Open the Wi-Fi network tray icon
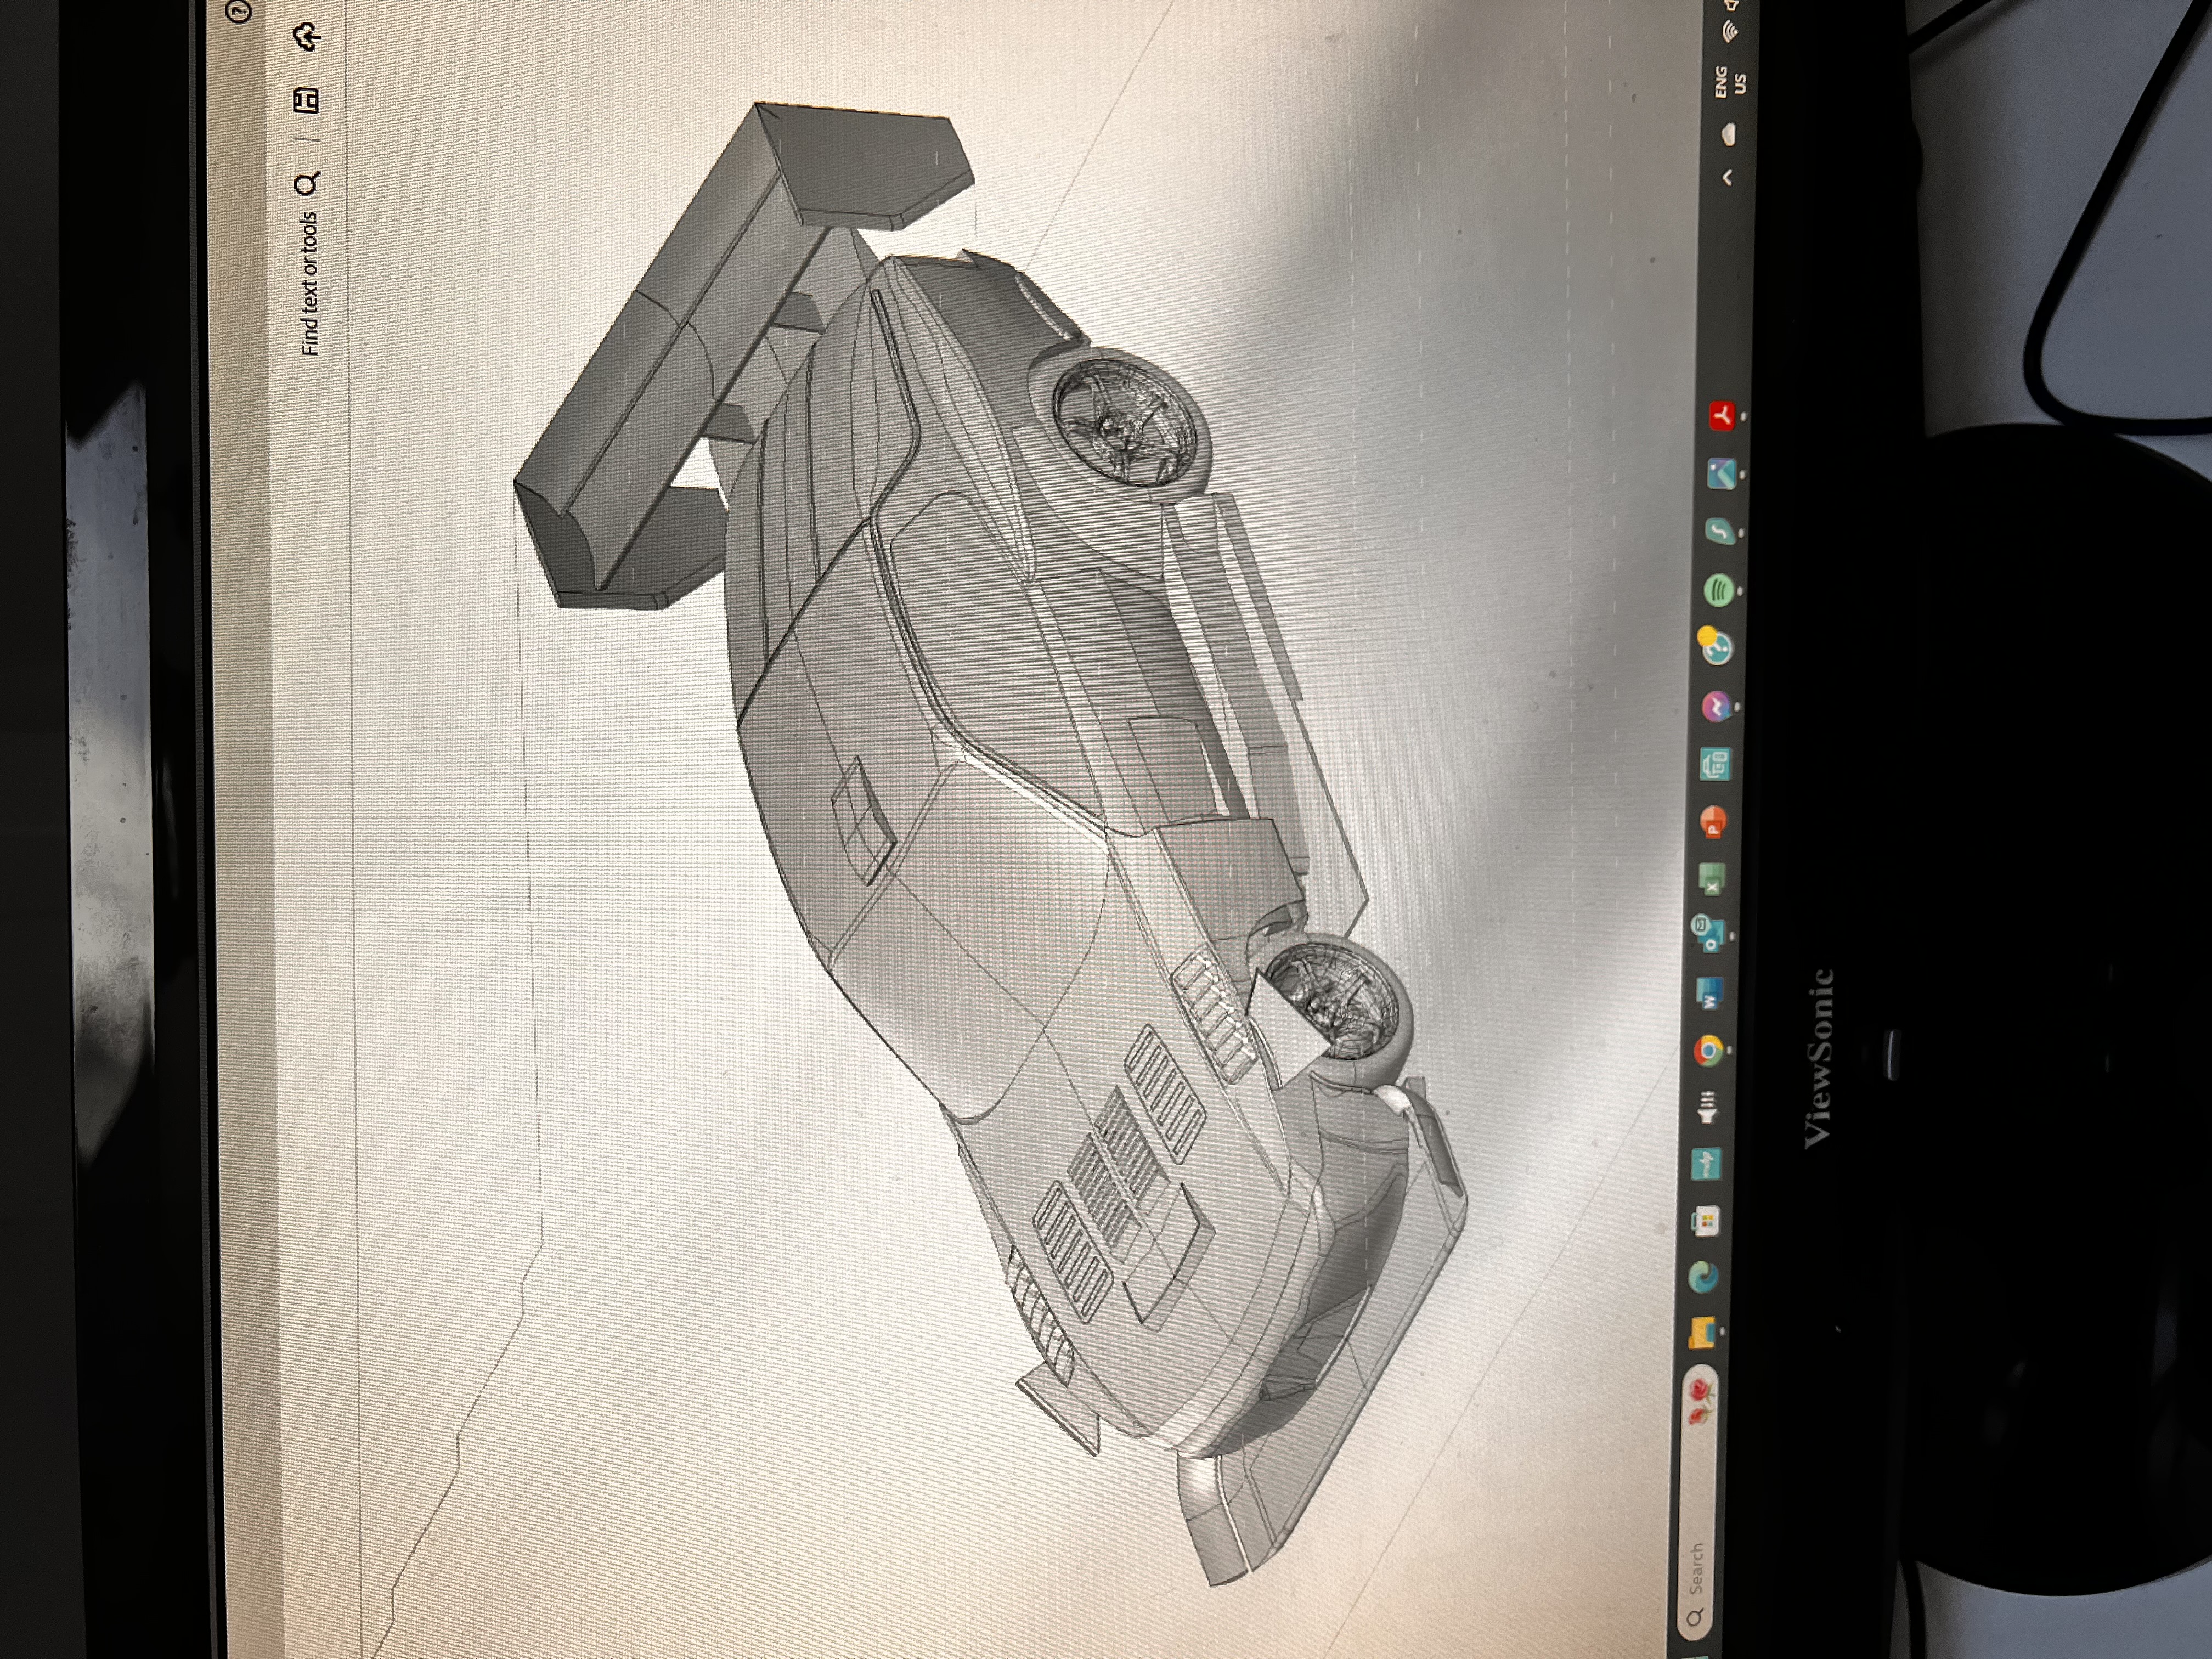 pyautogui.click(x=1730, y=30)
